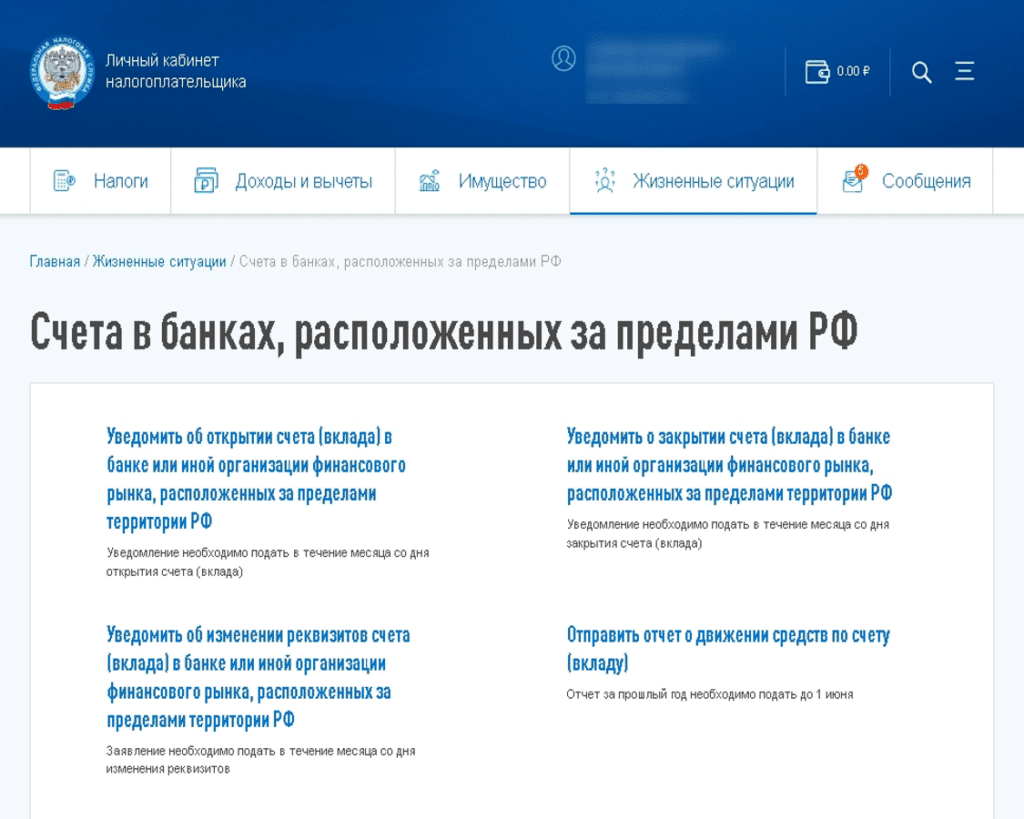Open site search with the magnifier icon
This screenshot has height=819, width=1024.
pos(919,72)
